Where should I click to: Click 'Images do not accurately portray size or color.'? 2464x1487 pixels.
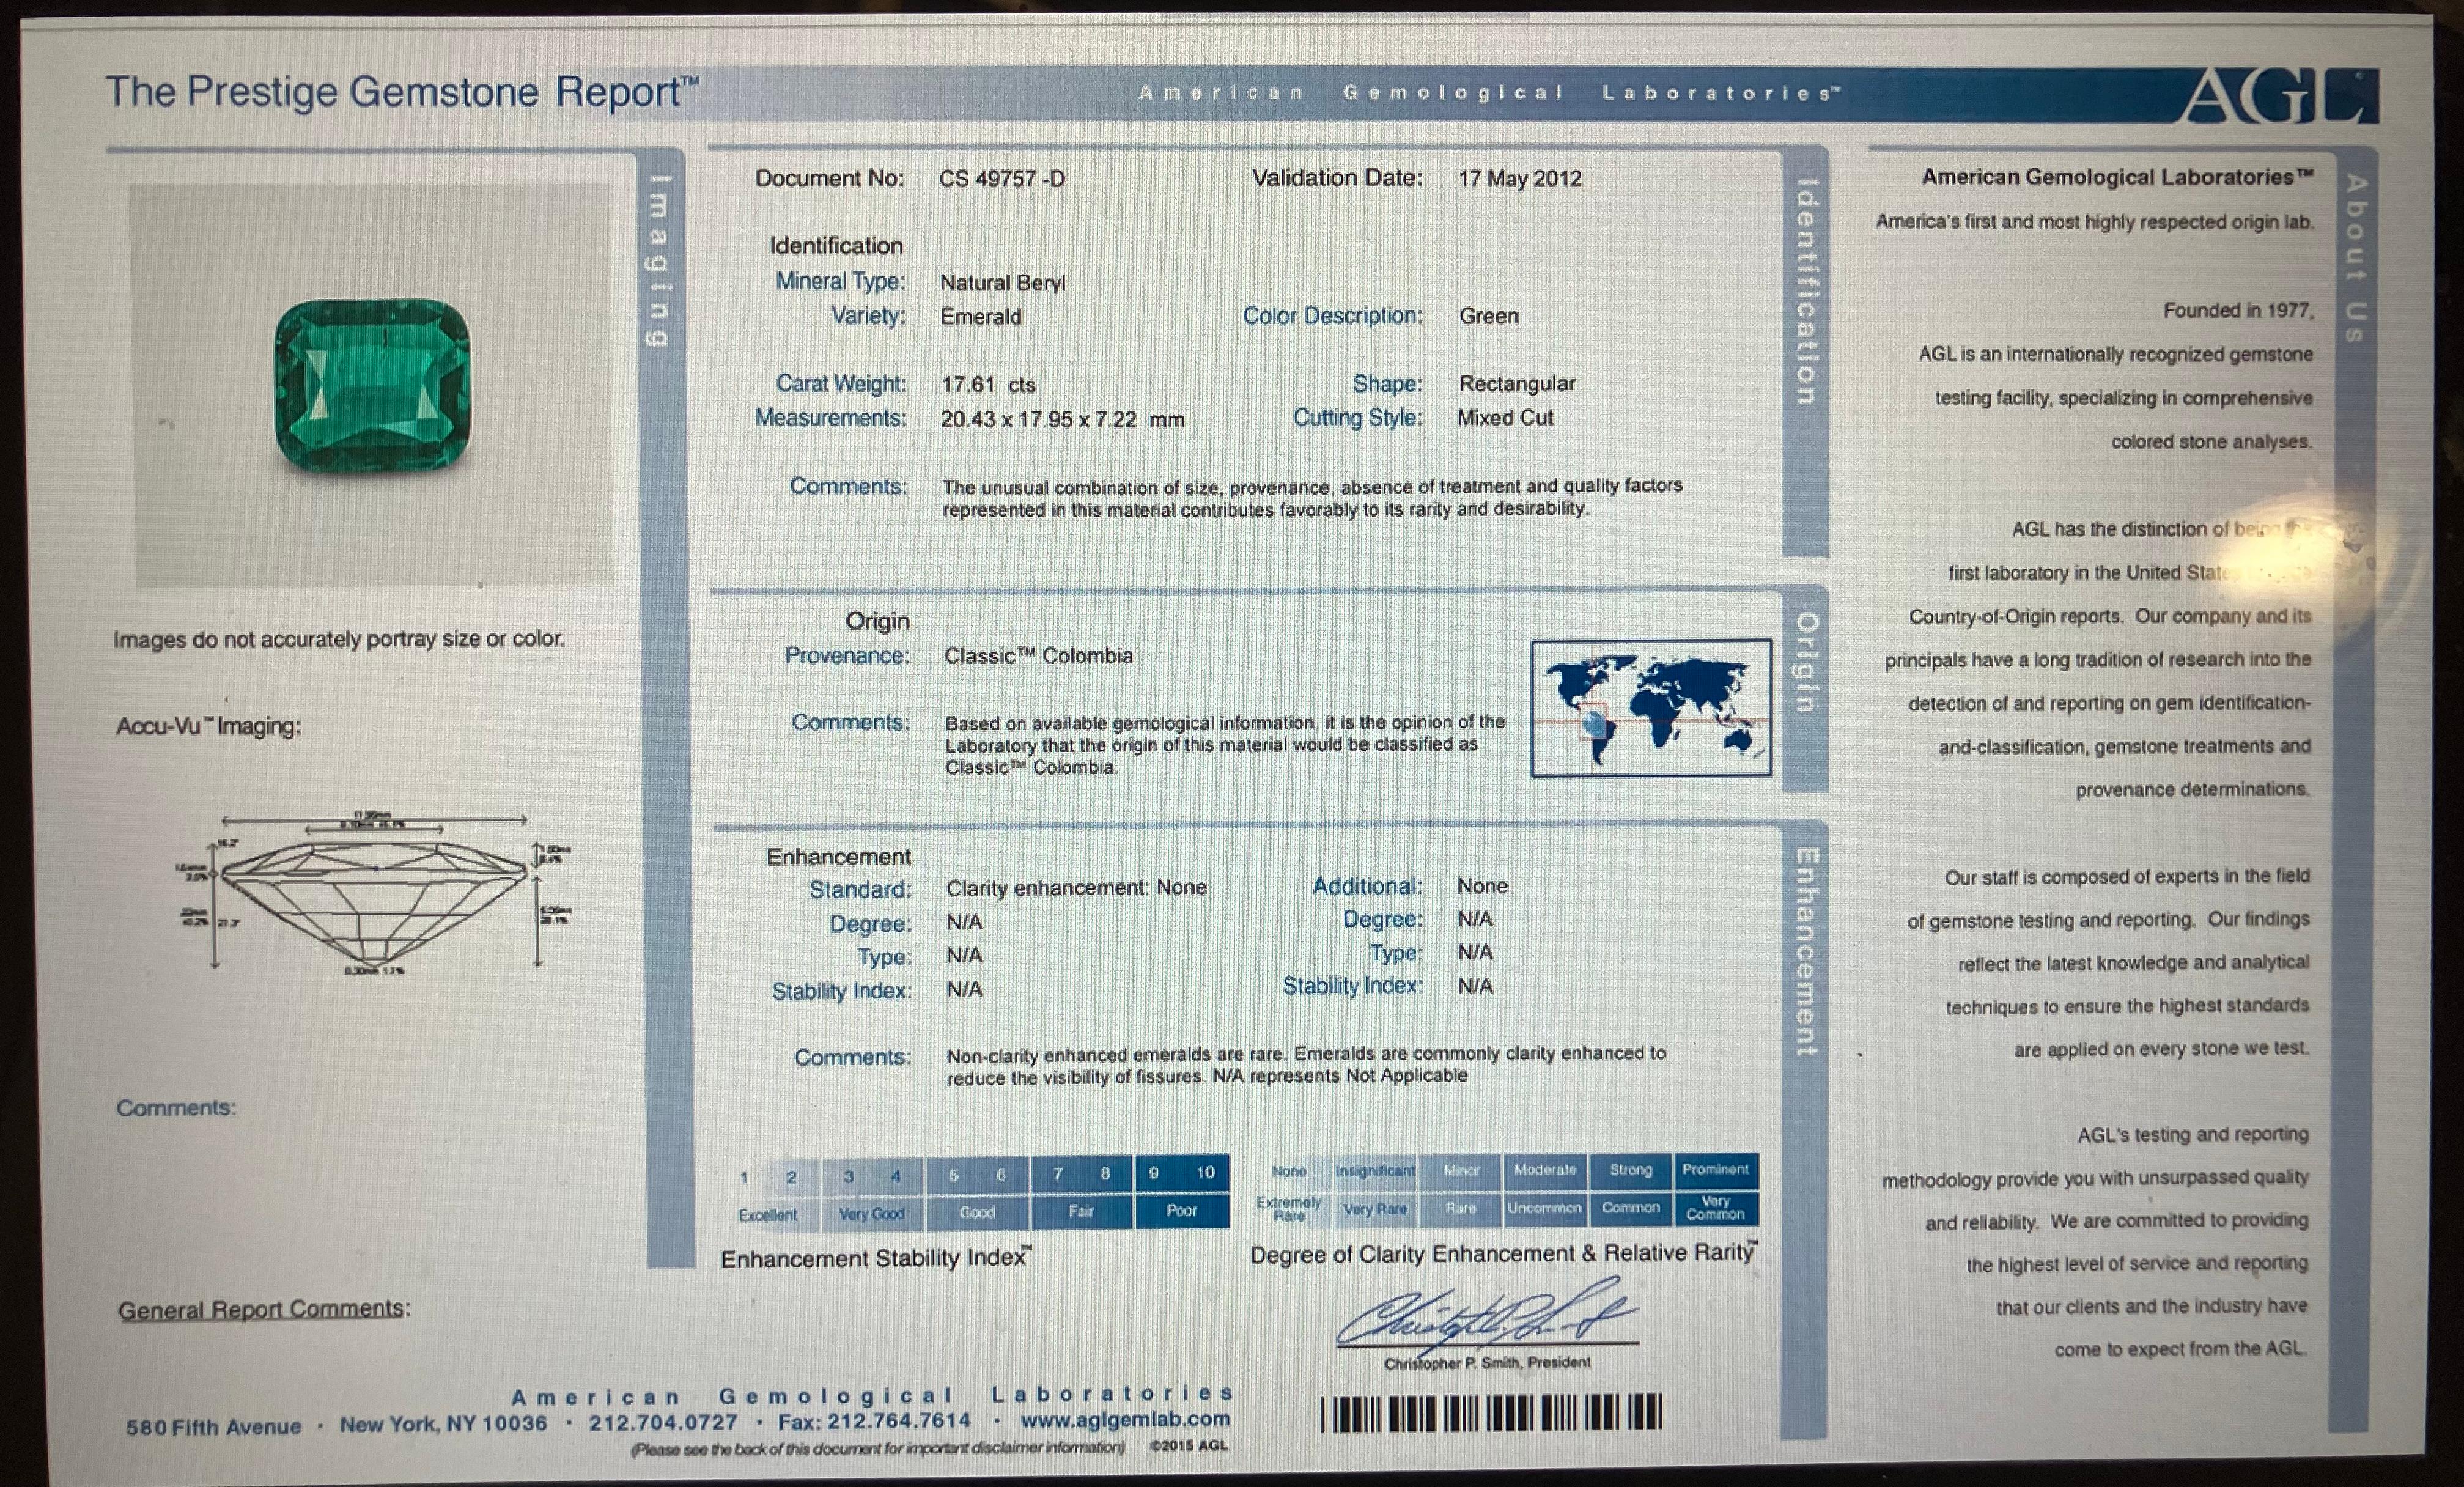339,639
